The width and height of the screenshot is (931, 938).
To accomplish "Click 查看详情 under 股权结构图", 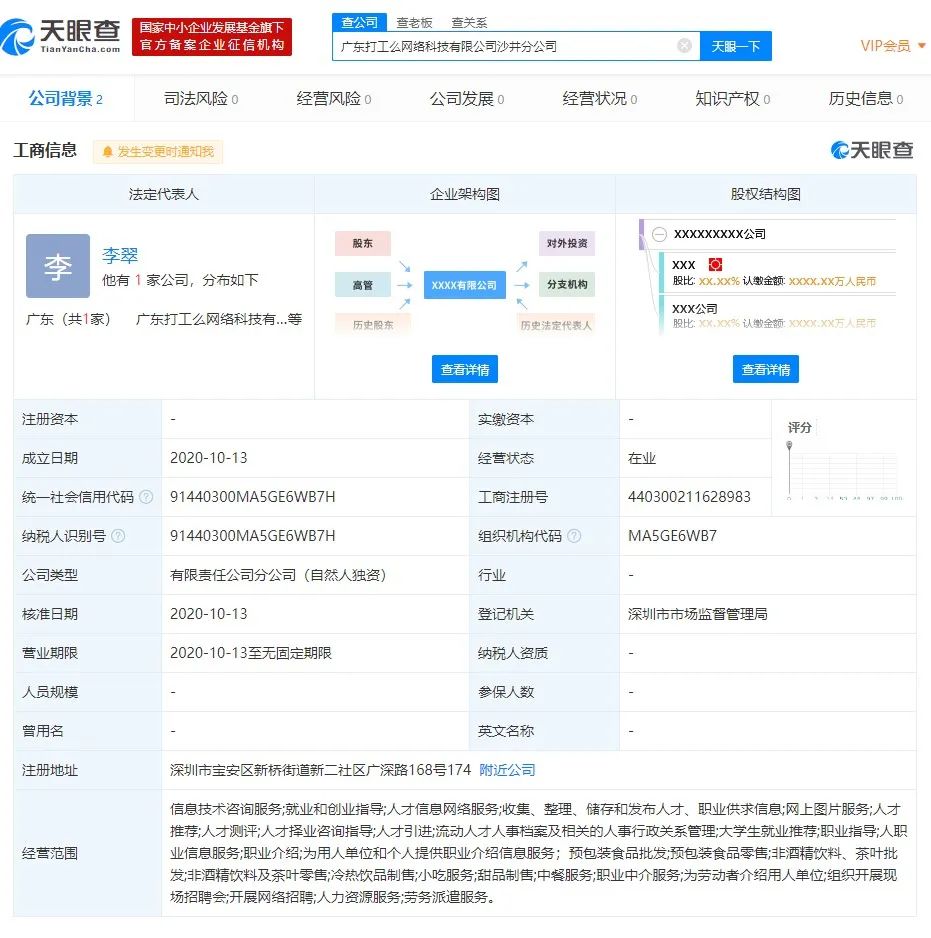I will (765, 369).
